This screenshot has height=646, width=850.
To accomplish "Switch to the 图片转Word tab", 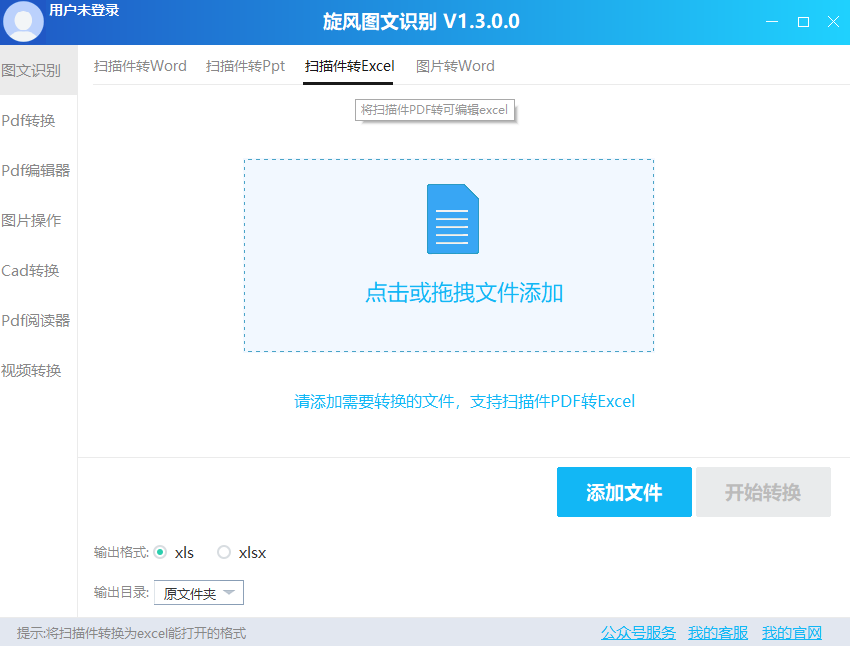I will [x=455, y=66].
